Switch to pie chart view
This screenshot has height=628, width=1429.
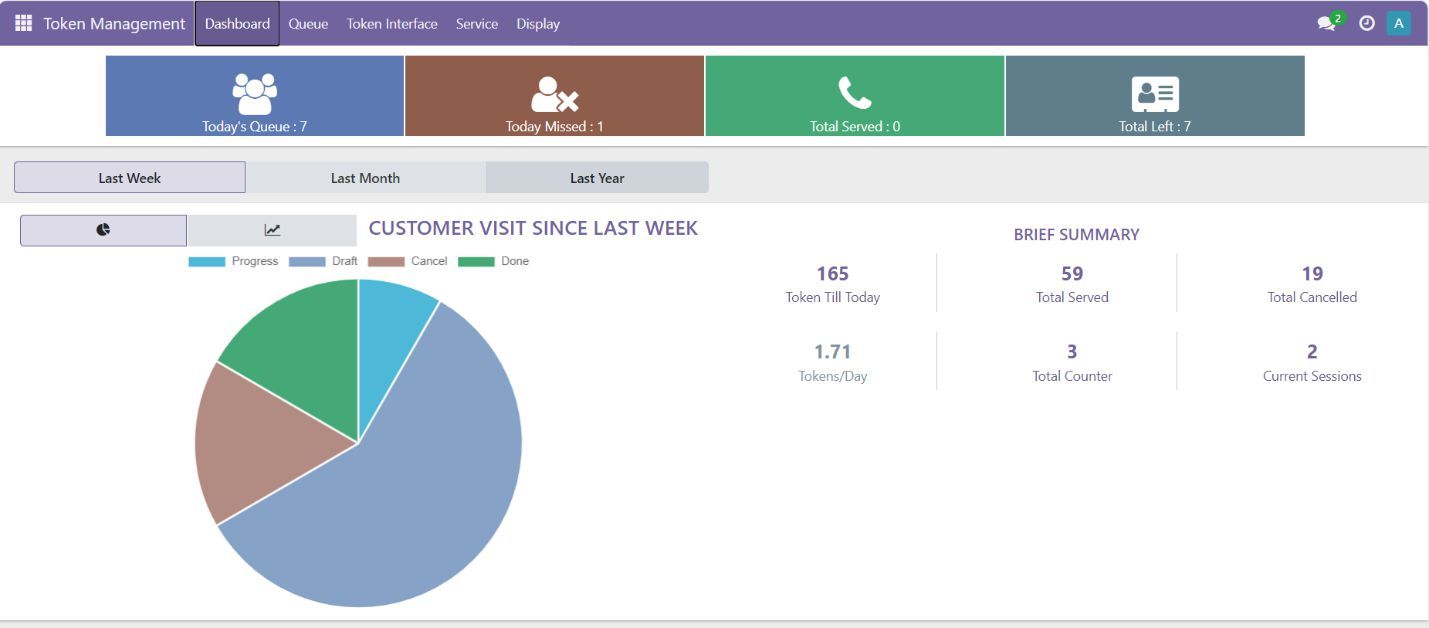click(103, 230)
